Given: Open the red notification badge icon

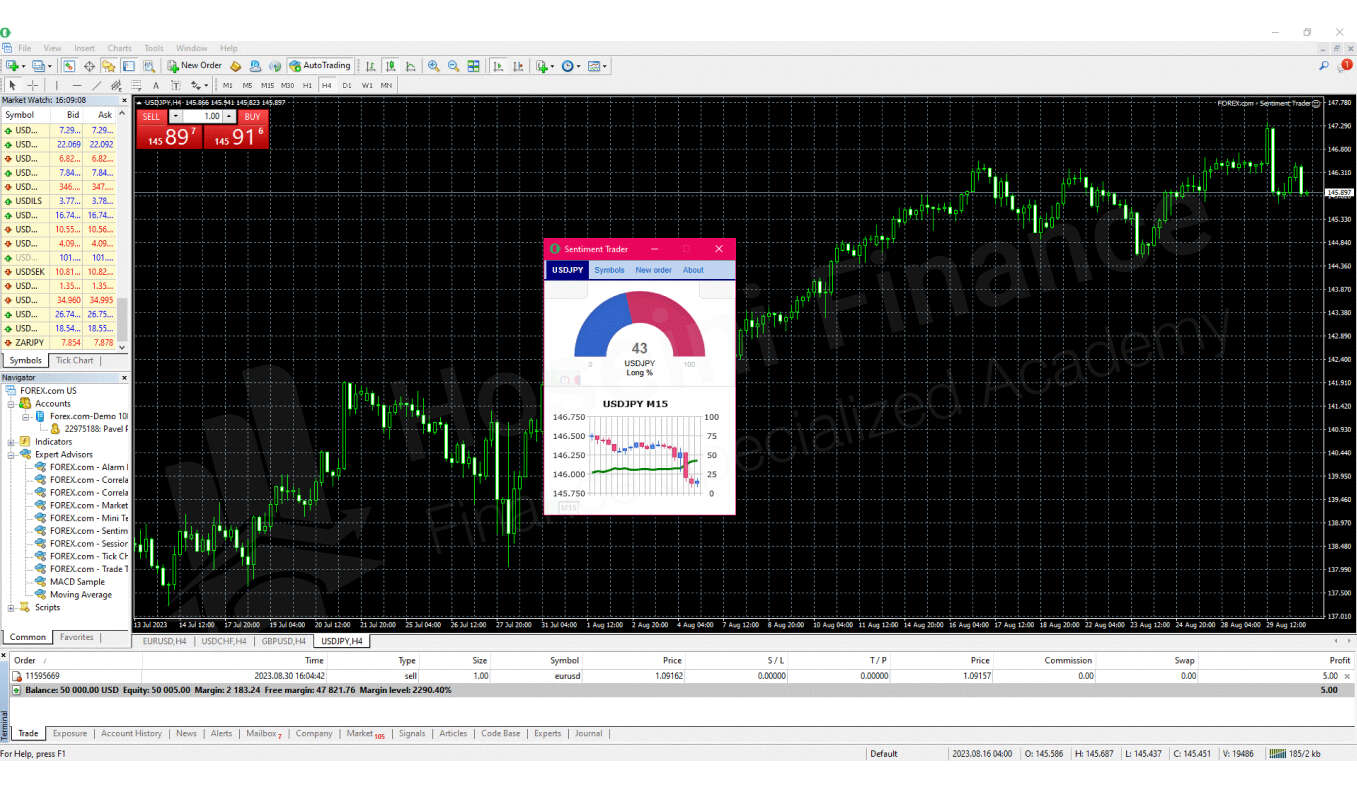Looking at the screenshot, I should [x=1345, y=65].
